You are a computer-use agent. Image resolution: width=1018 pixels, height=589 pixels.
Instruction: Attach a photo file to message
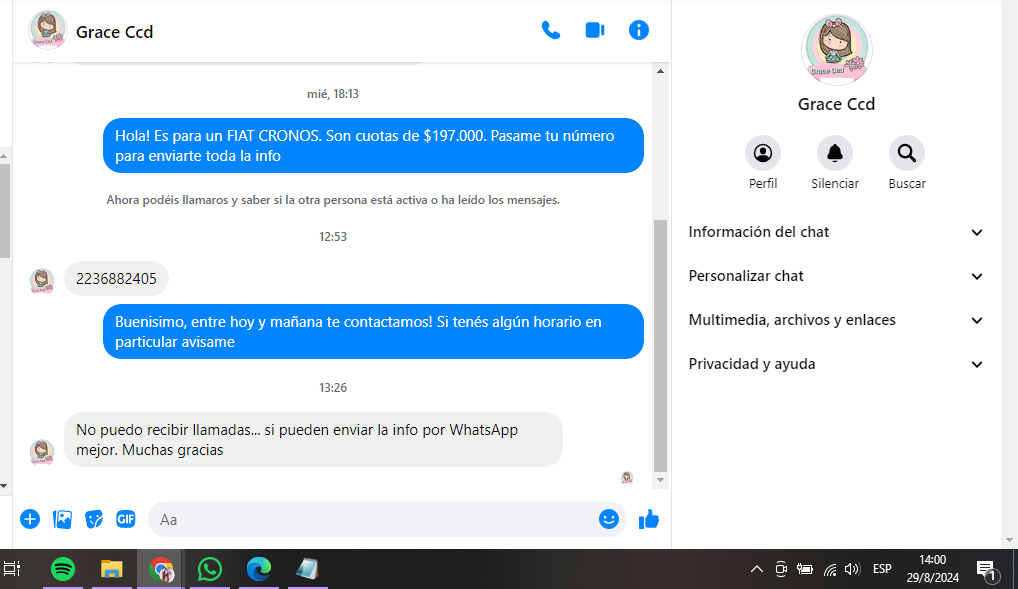point(62,519)
